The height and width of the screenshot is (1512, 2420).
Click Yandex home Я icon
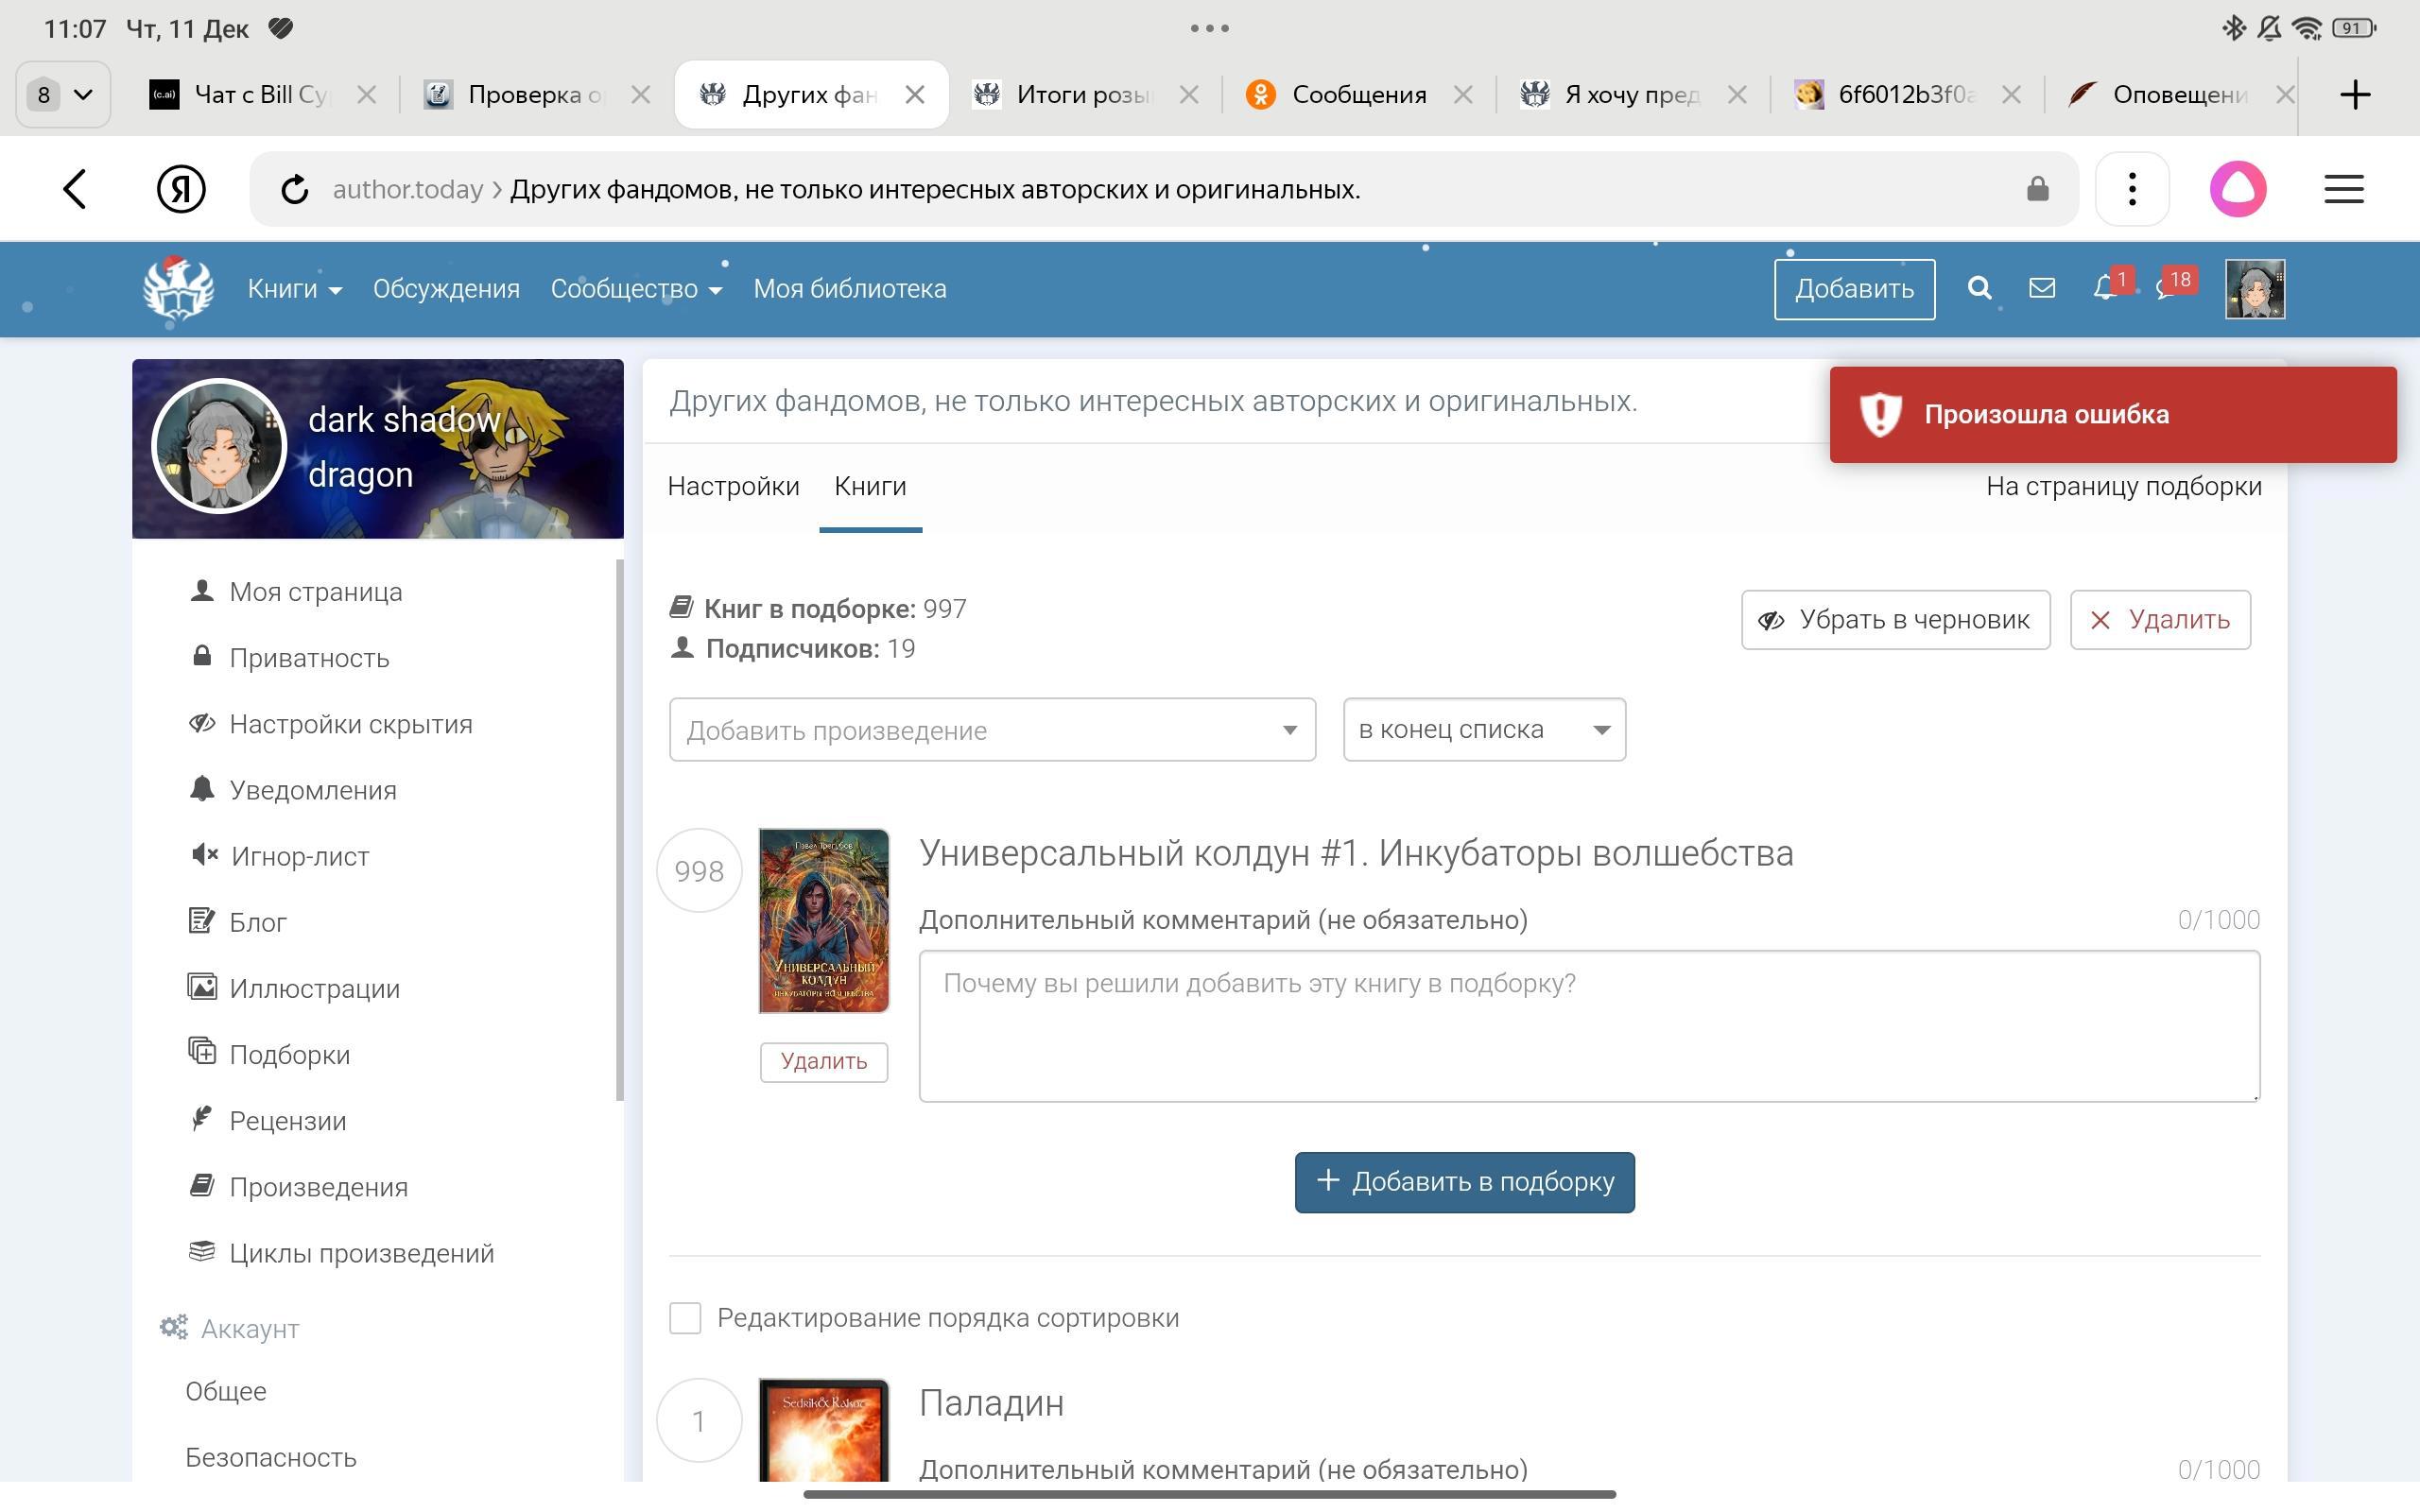pyautogui.click(x=181, y=189)
